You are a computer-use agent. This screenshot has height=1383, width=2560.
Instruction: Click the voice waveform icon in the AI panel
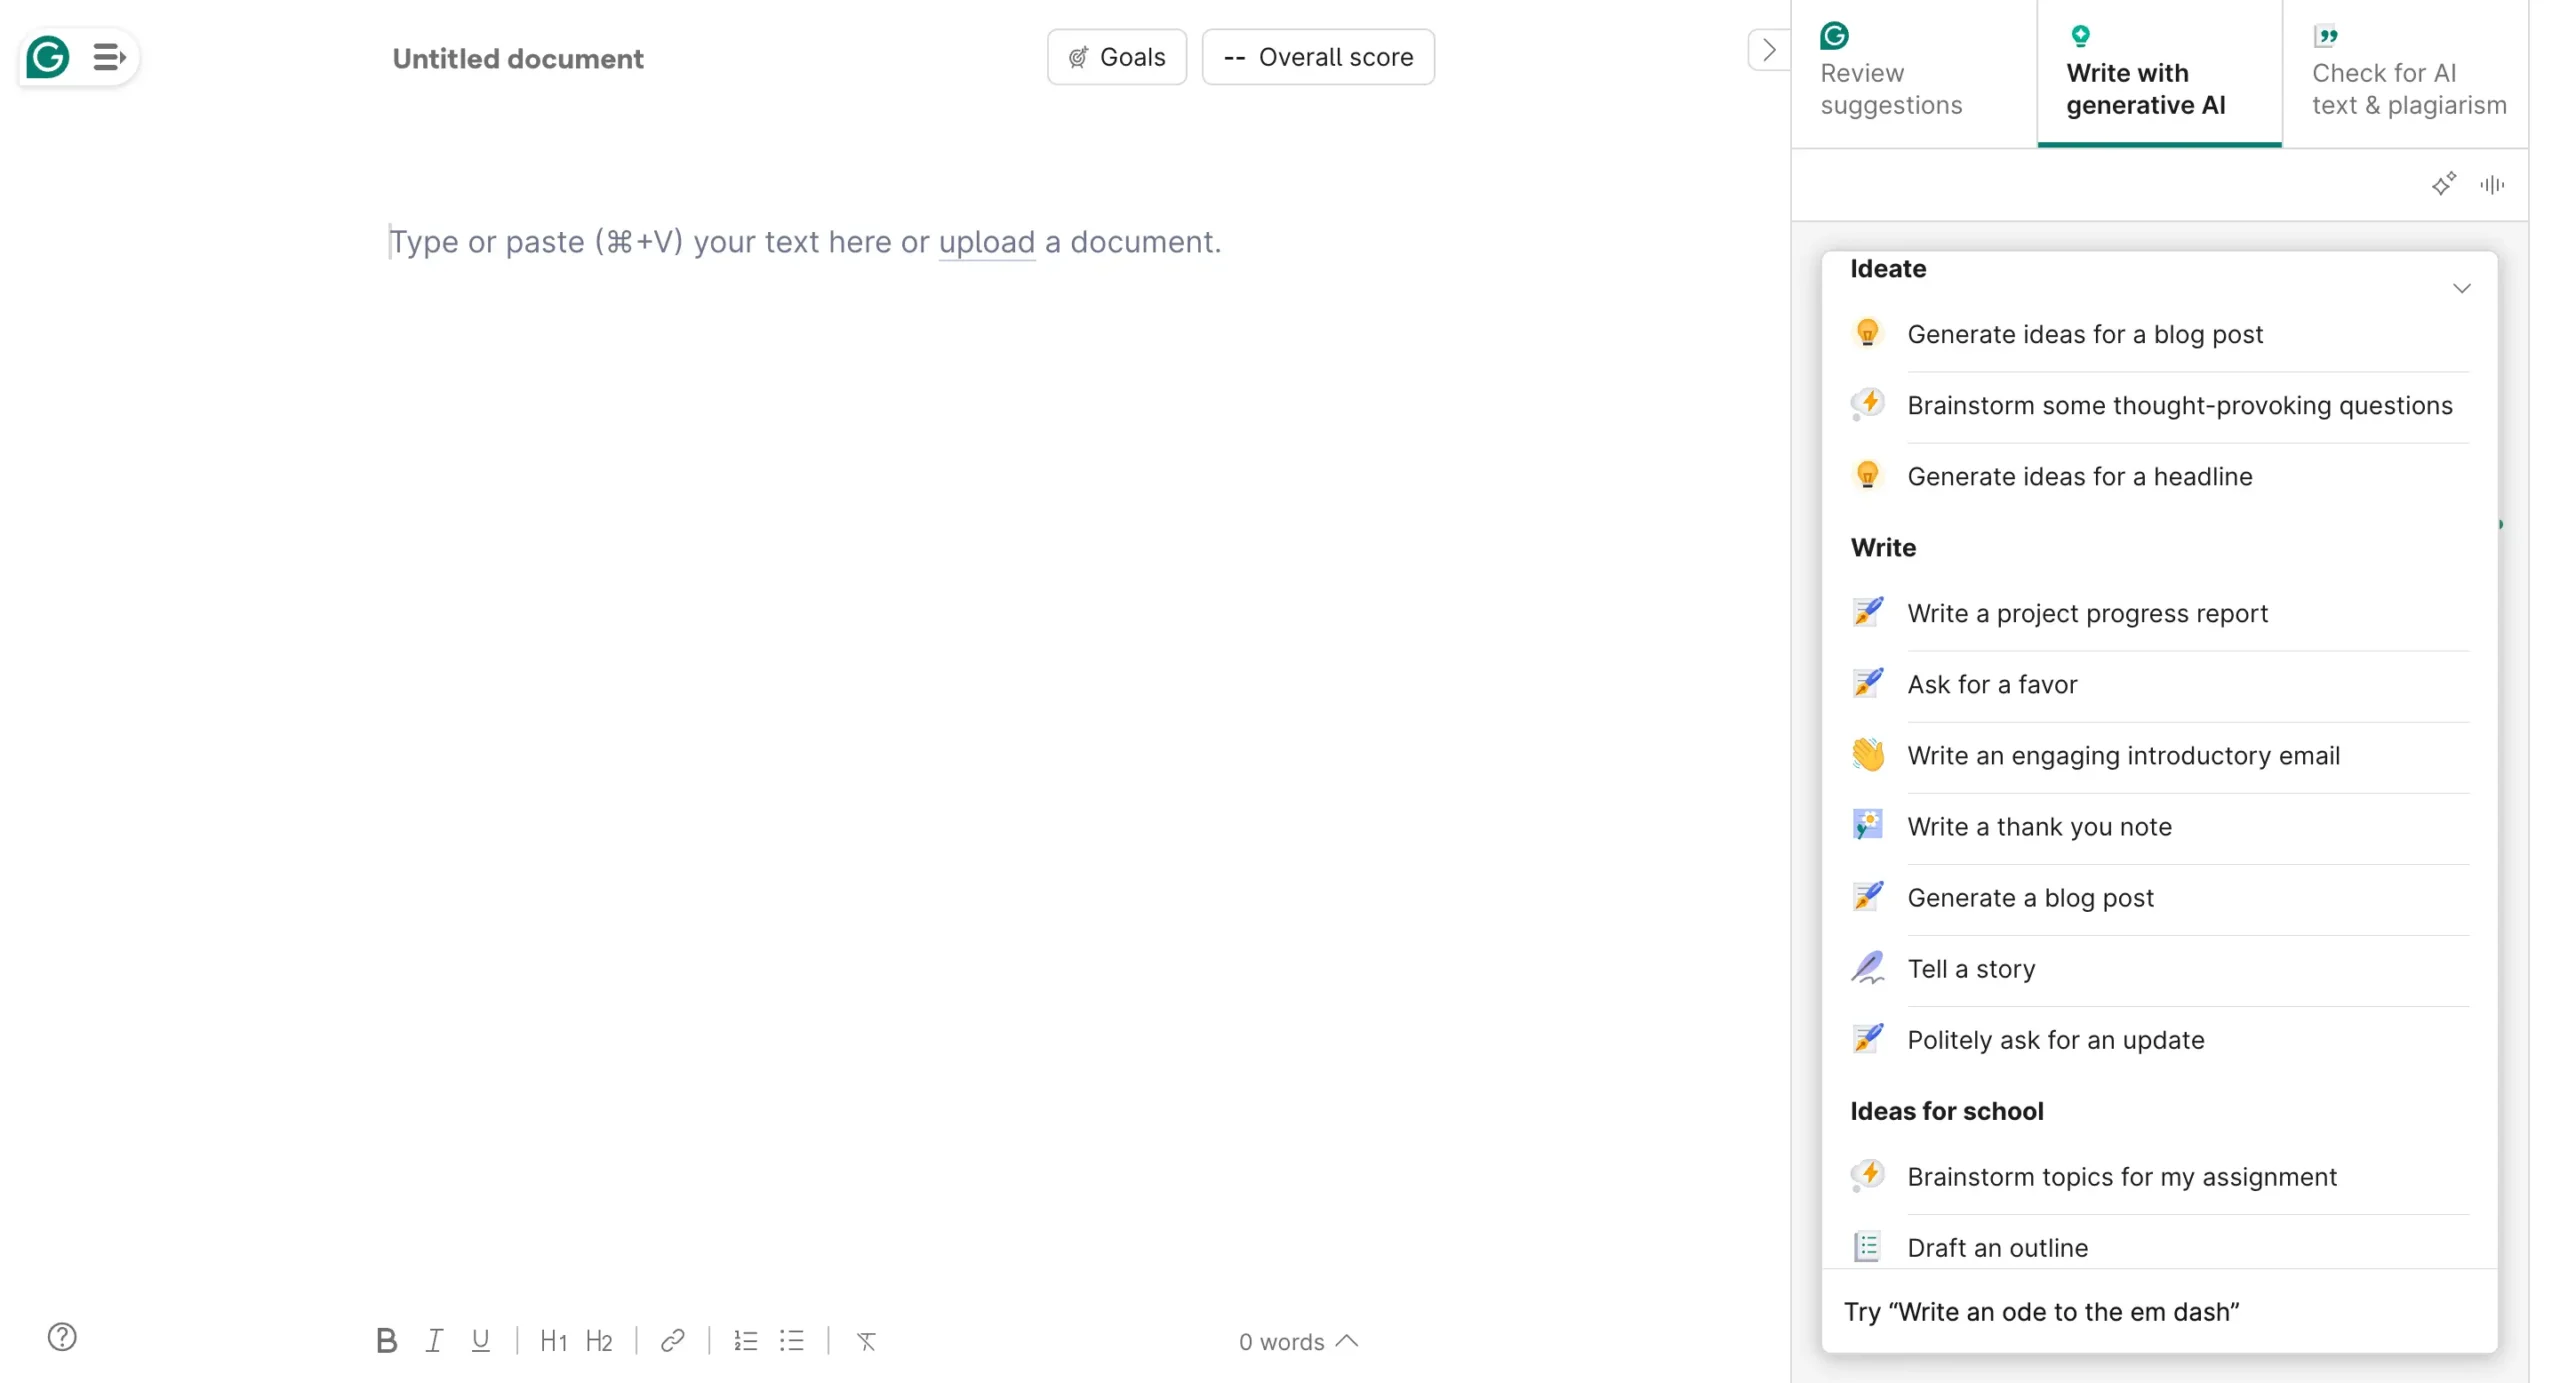point(2492,184)
